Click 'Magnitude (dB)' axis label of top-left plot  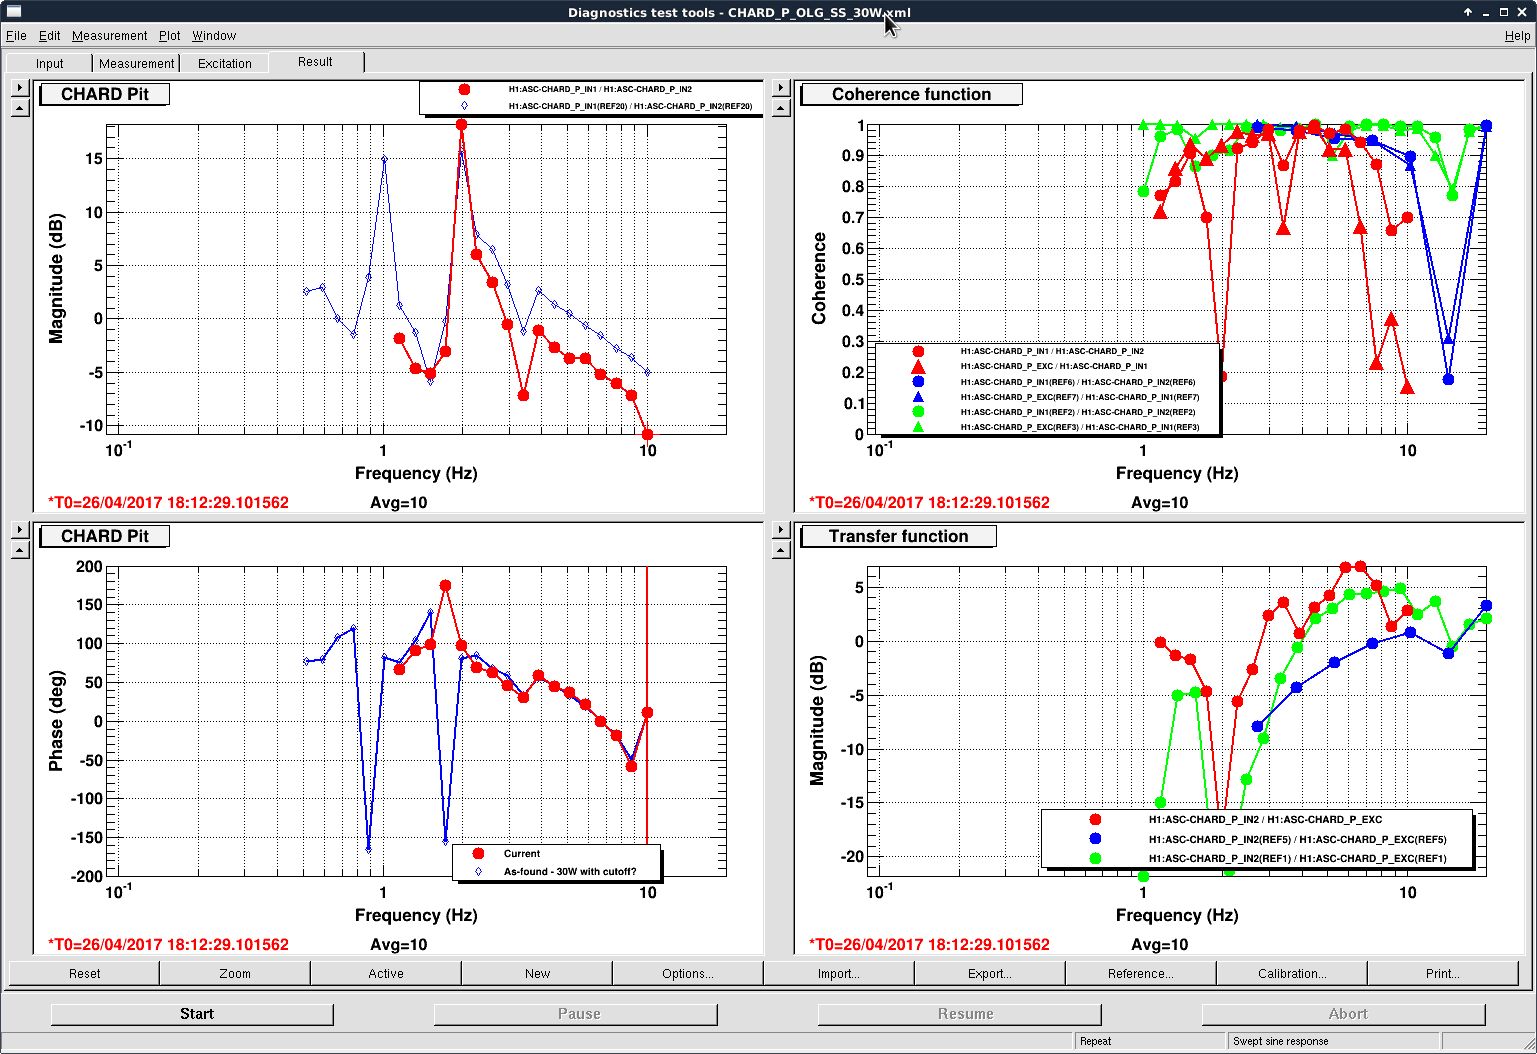56,278
